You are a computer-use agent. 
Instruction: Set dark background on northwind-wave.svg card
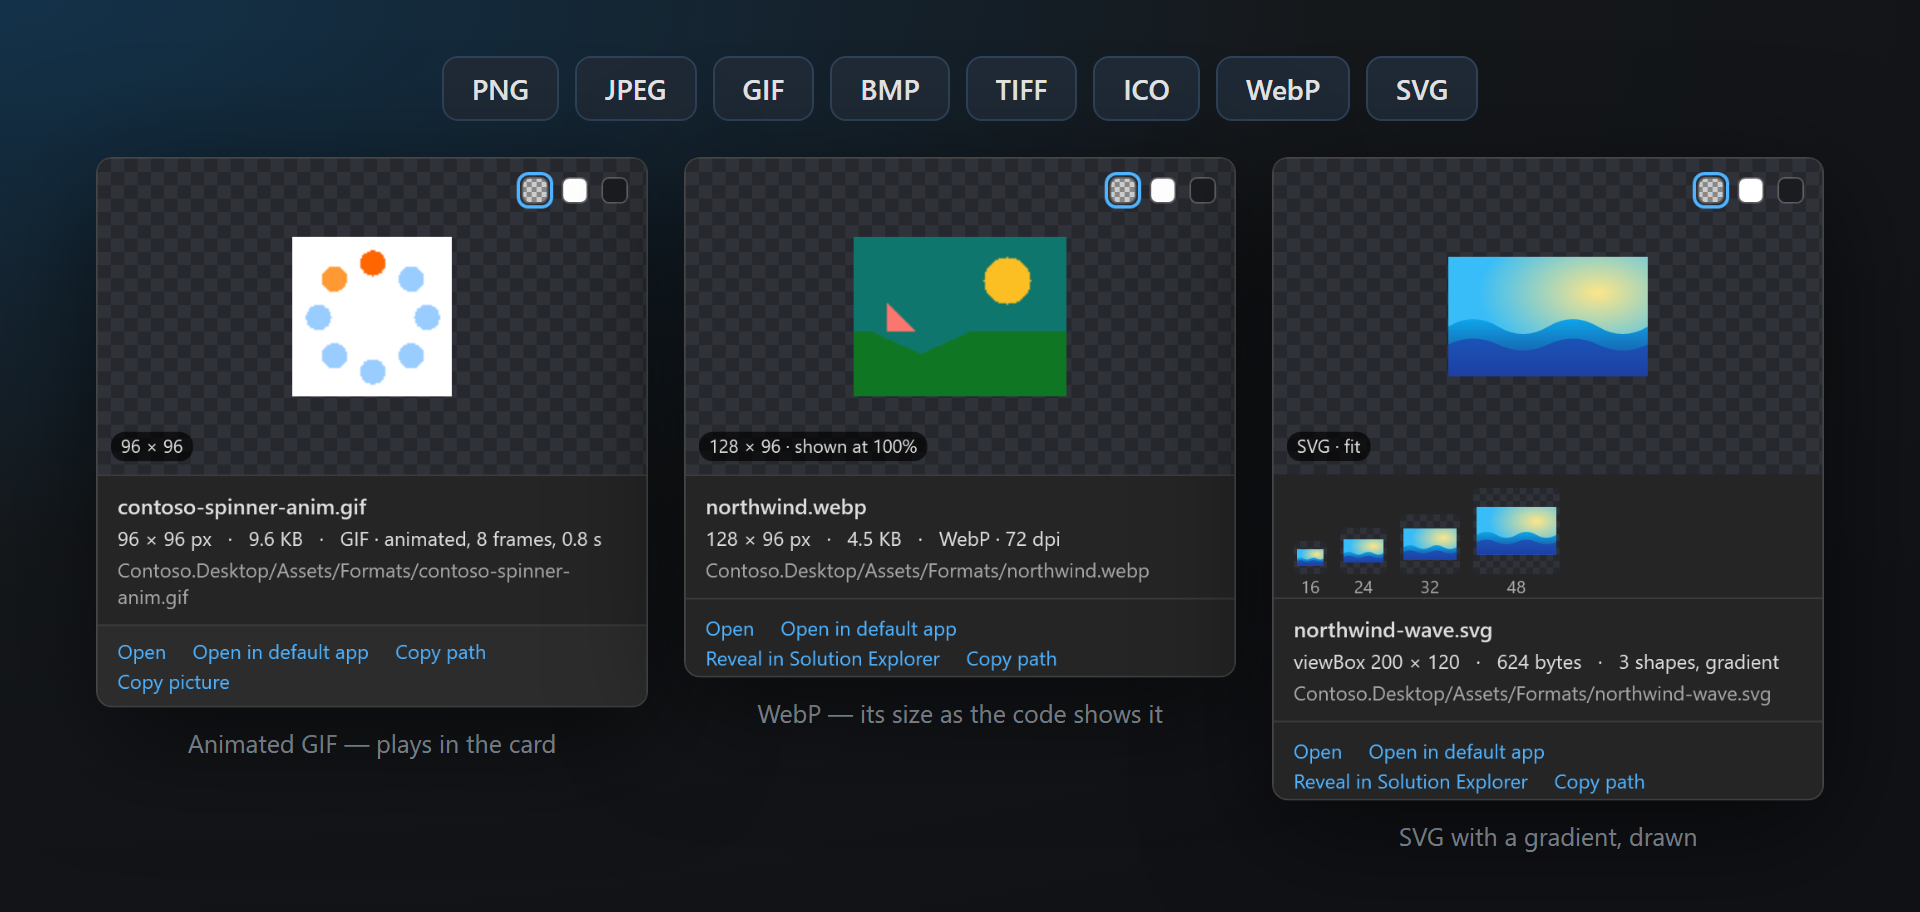[x=1791, y=190]
